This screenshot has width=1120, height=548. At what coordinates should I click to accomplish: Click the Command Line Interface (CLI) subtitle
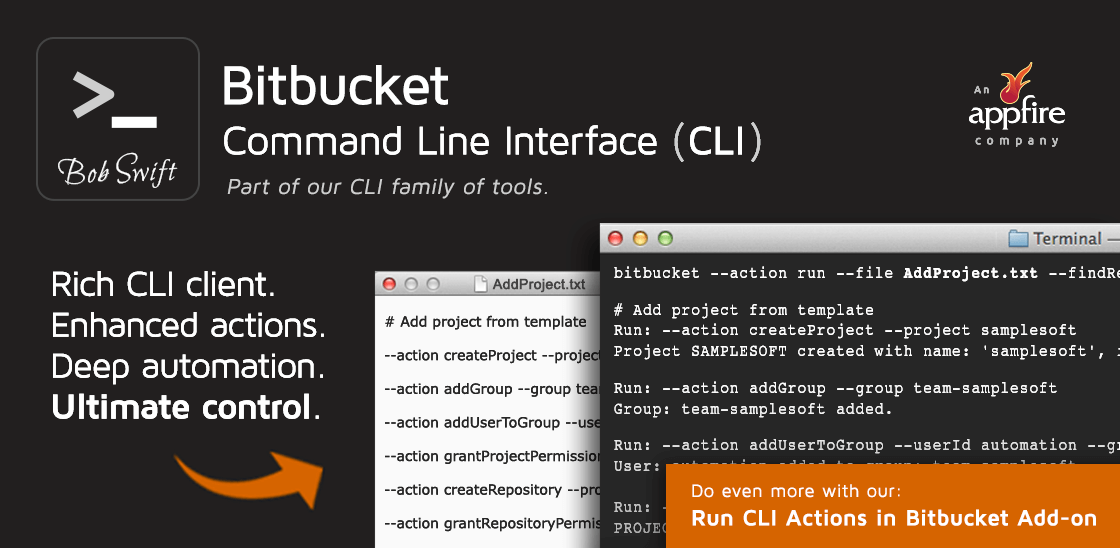(x=492, y=141)
